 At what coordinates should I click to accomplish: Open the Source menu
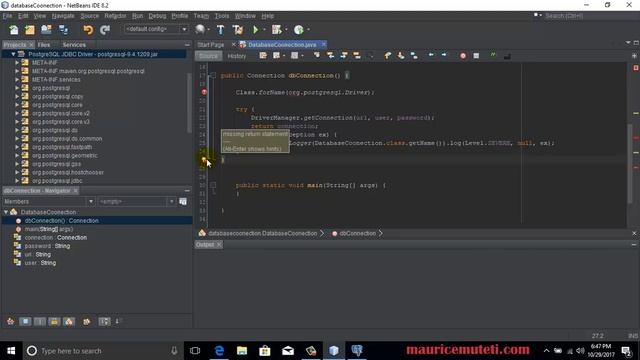90,16
